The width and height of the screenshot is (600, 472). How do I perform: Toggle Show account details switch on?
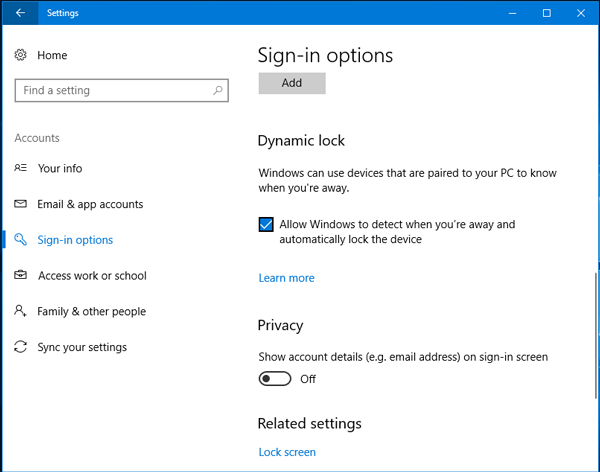pos(275,379)
